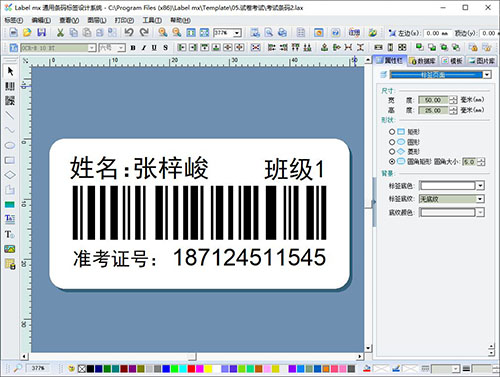Open the Print (打印) menu
Screen dimensions: 500x377
(124, 20)
